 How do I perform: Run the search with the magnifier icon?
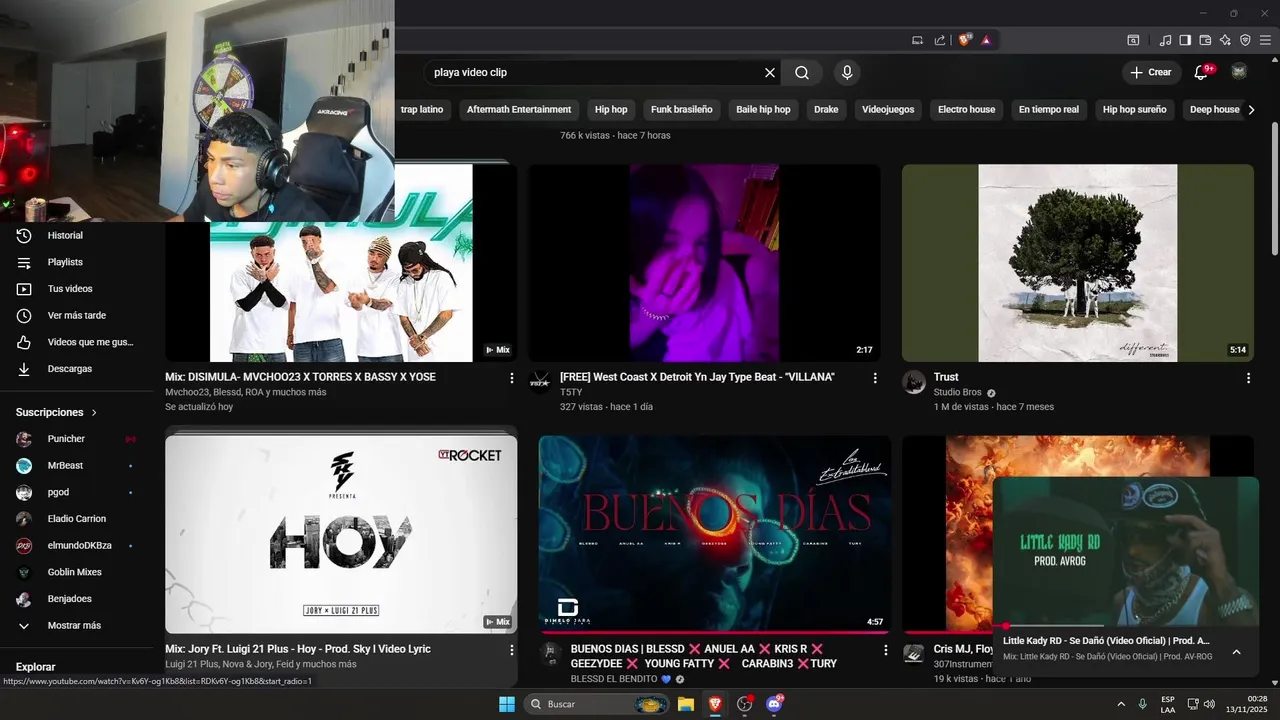coord(802,72)
